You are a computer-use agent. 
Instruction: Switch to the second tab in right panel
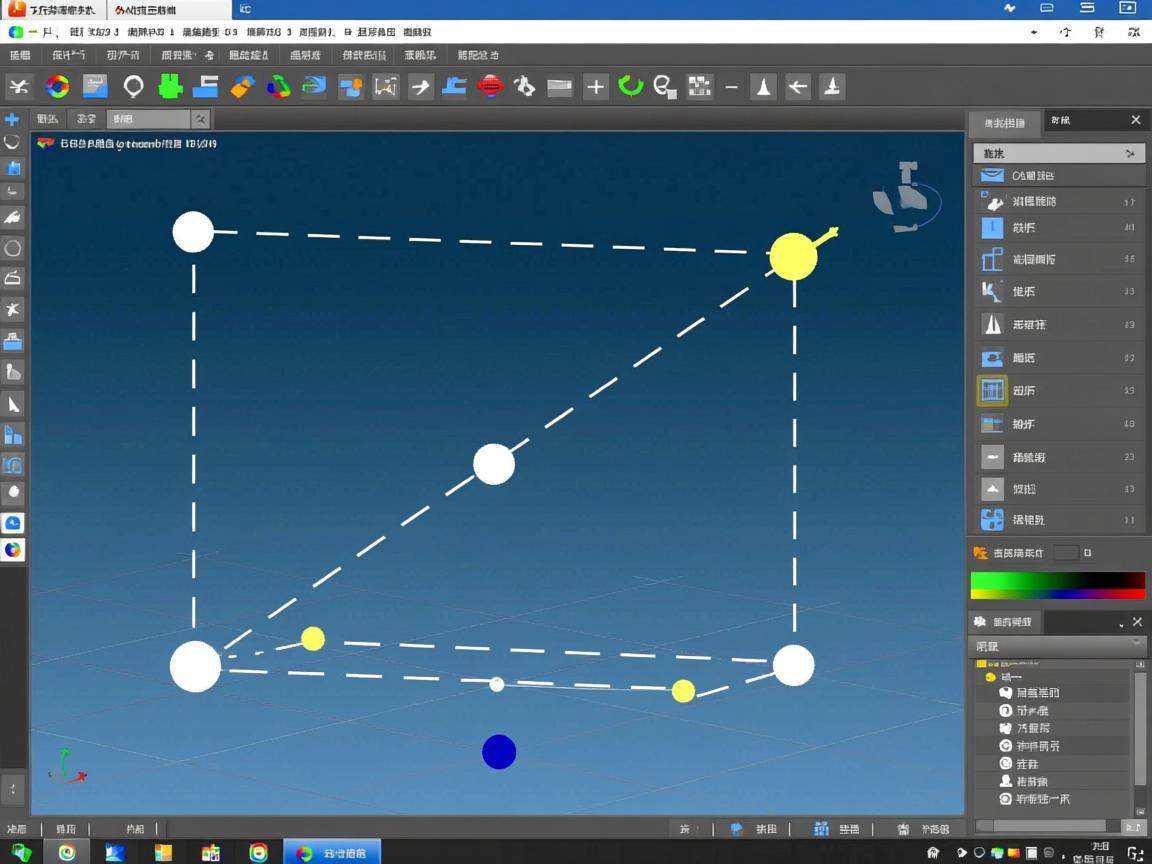click(1060, 121)
